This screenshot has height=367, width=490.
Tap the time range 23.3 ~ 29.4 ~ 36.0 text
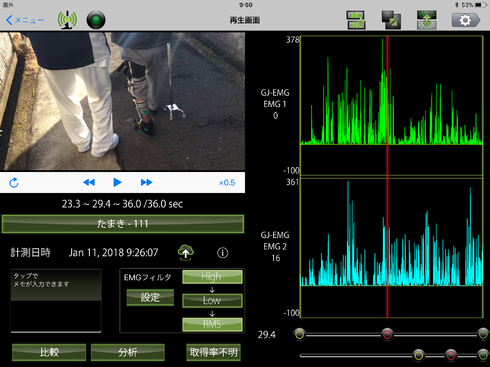[x=122, y=204]
